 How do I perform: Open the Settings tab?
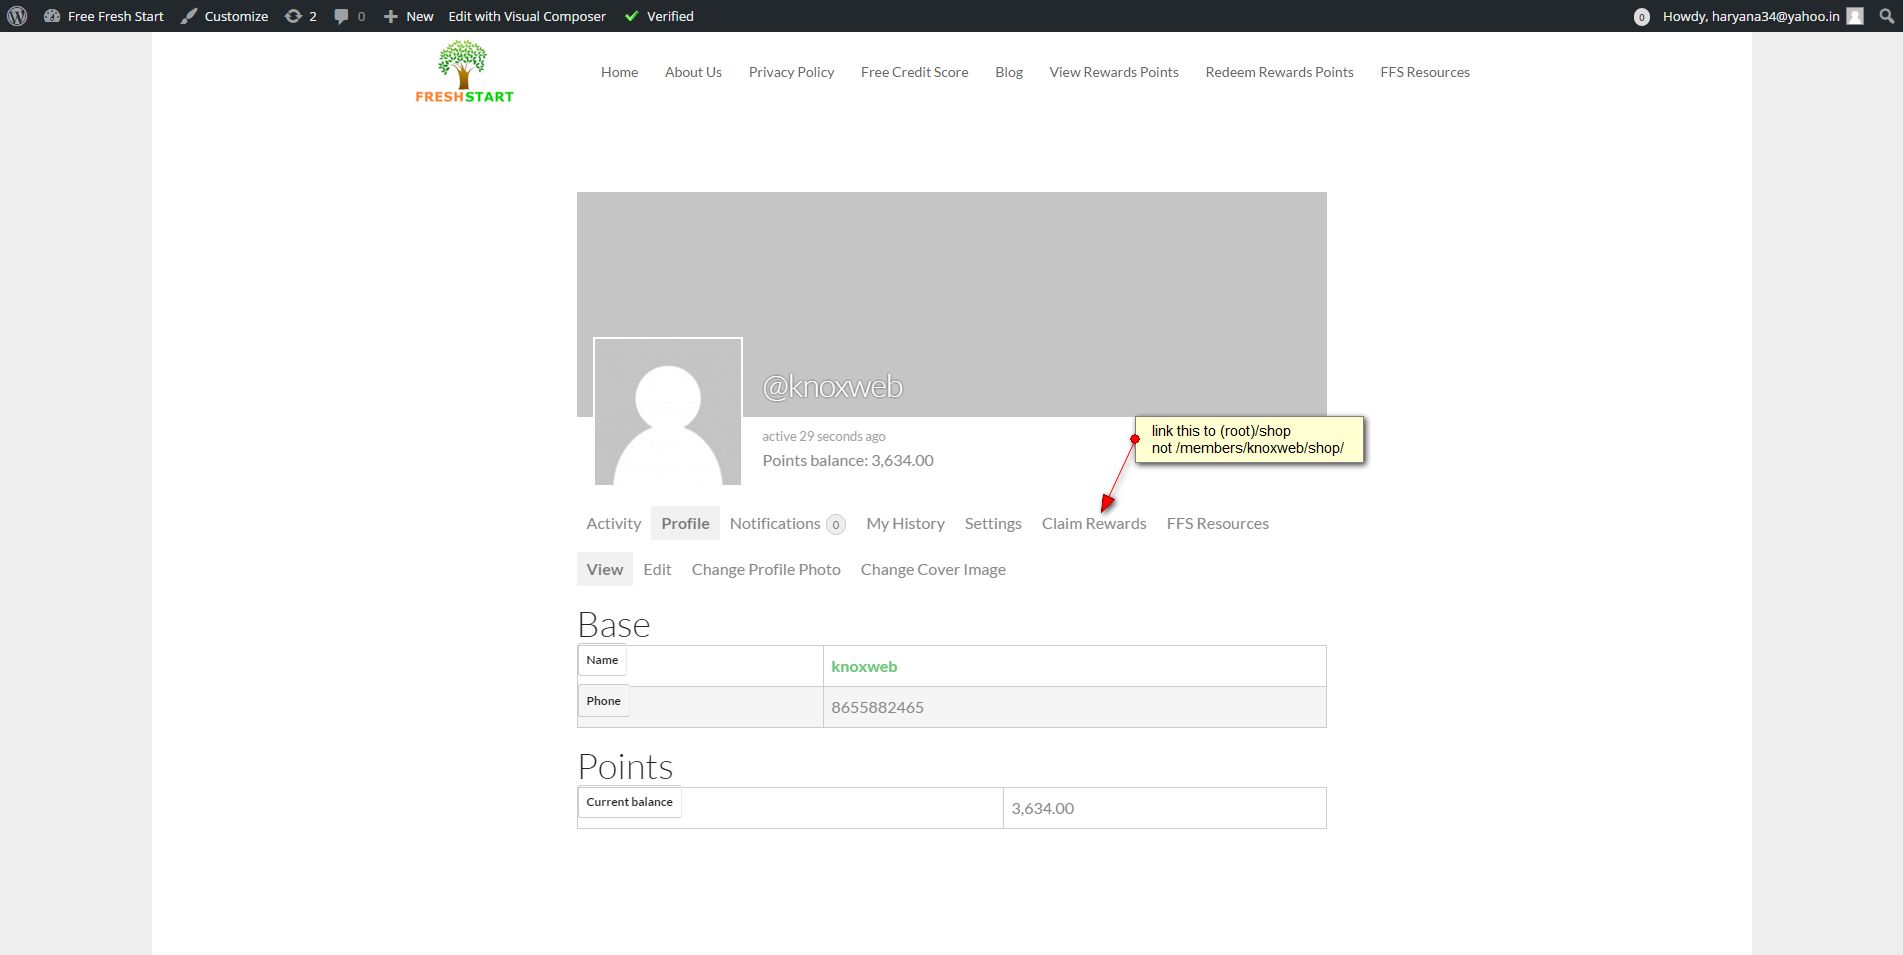point(993,523)
